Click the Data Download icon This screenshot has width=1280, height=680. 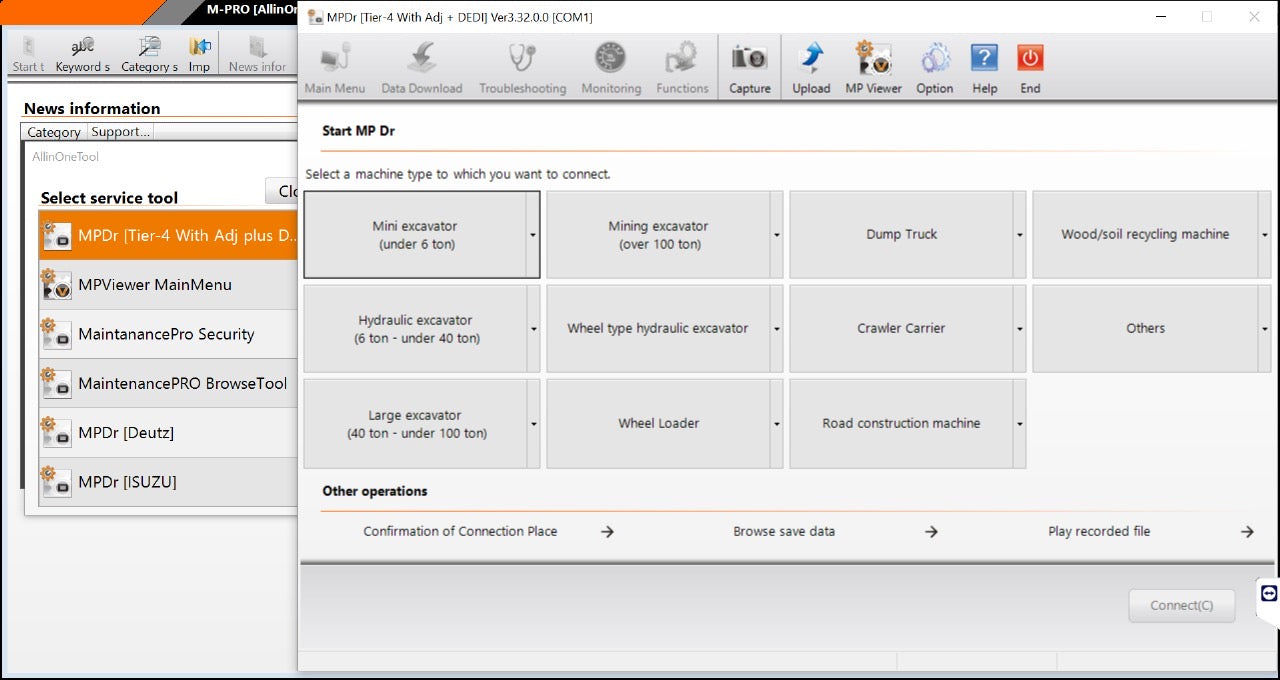tap(422, 65)
